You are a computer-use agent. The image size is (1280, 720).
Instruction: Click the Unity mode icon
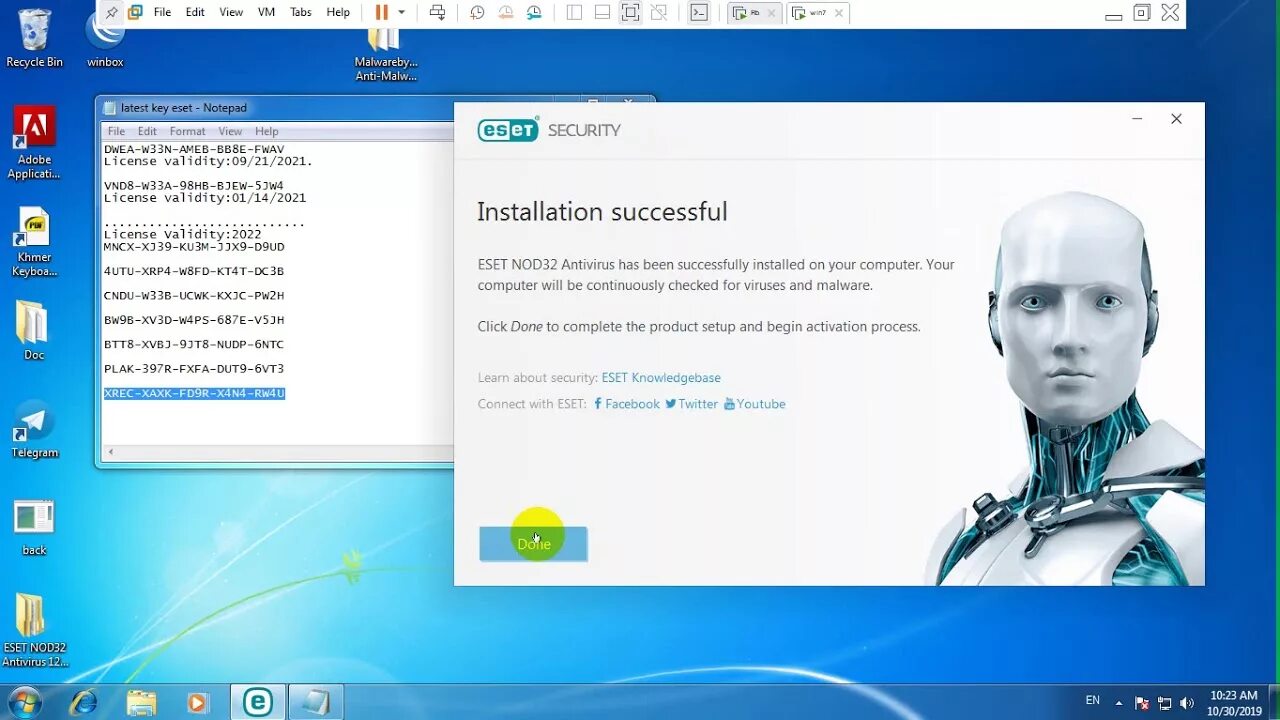[x=658, y=12]
